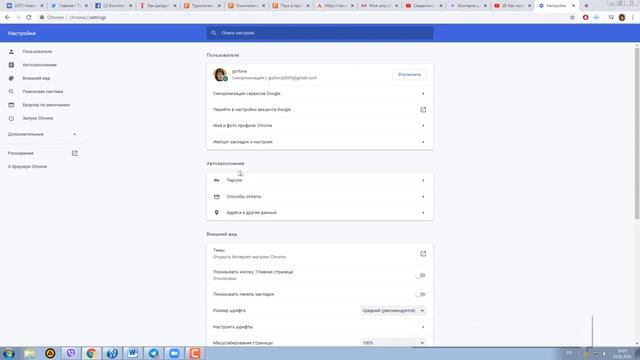Click the user profile photo
The height and width of the screenshot is (360, 640).
(220, 75)
